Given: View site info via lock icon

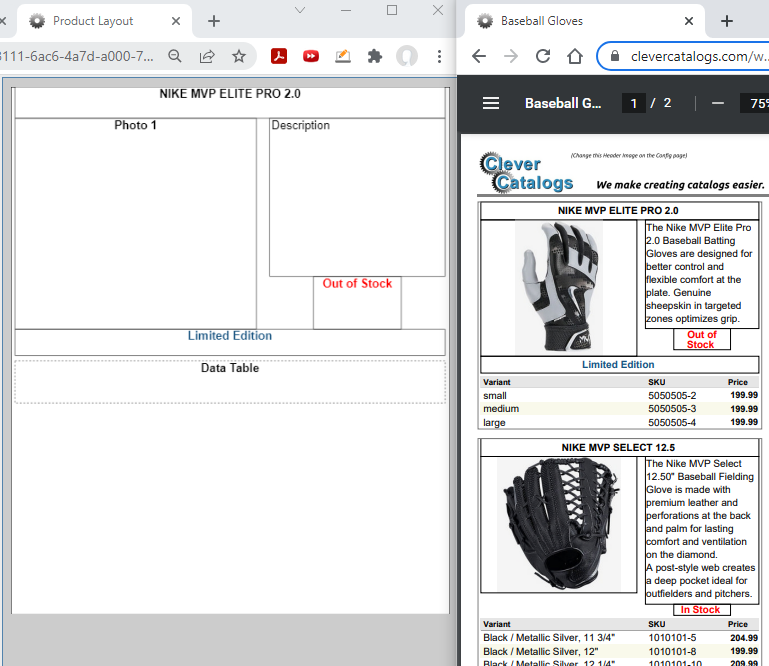Looking at the screenshot, I should click(x=615, y=56).
